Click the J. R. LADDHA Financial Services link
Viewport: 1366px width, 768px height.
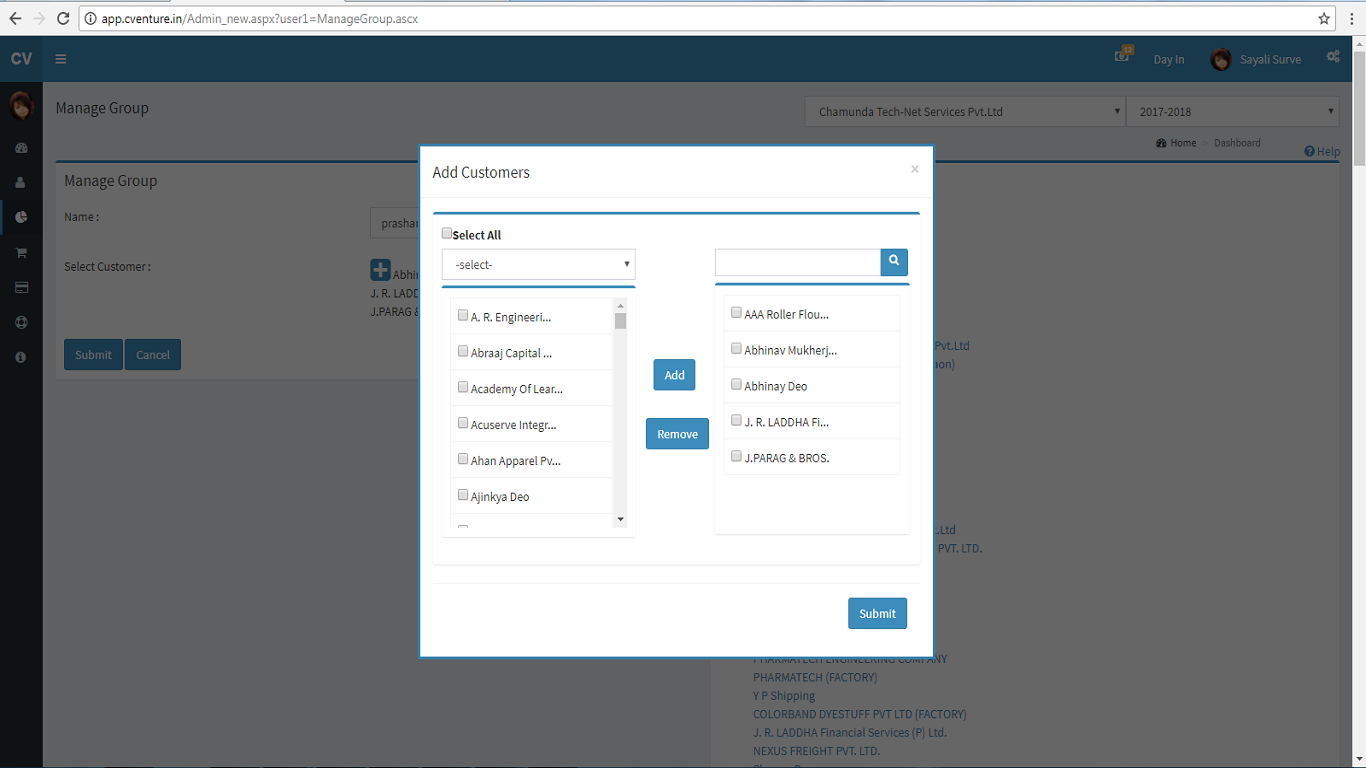coord(850,733)
